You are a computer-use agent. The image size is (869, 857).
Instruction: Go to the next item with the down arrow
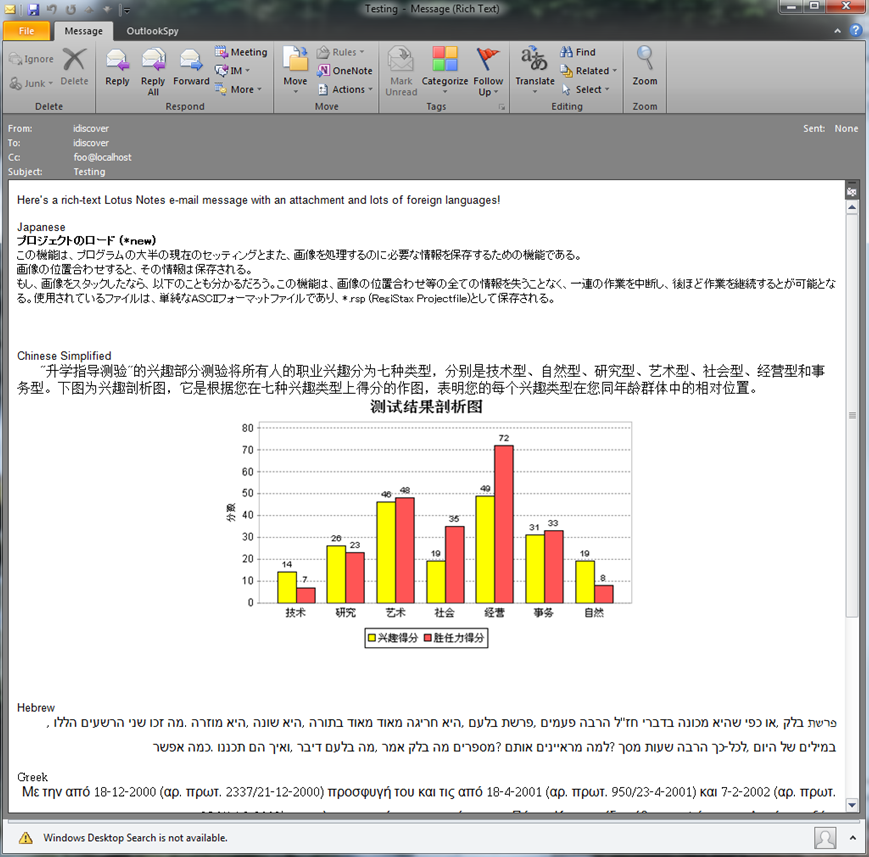pos(106,9)
